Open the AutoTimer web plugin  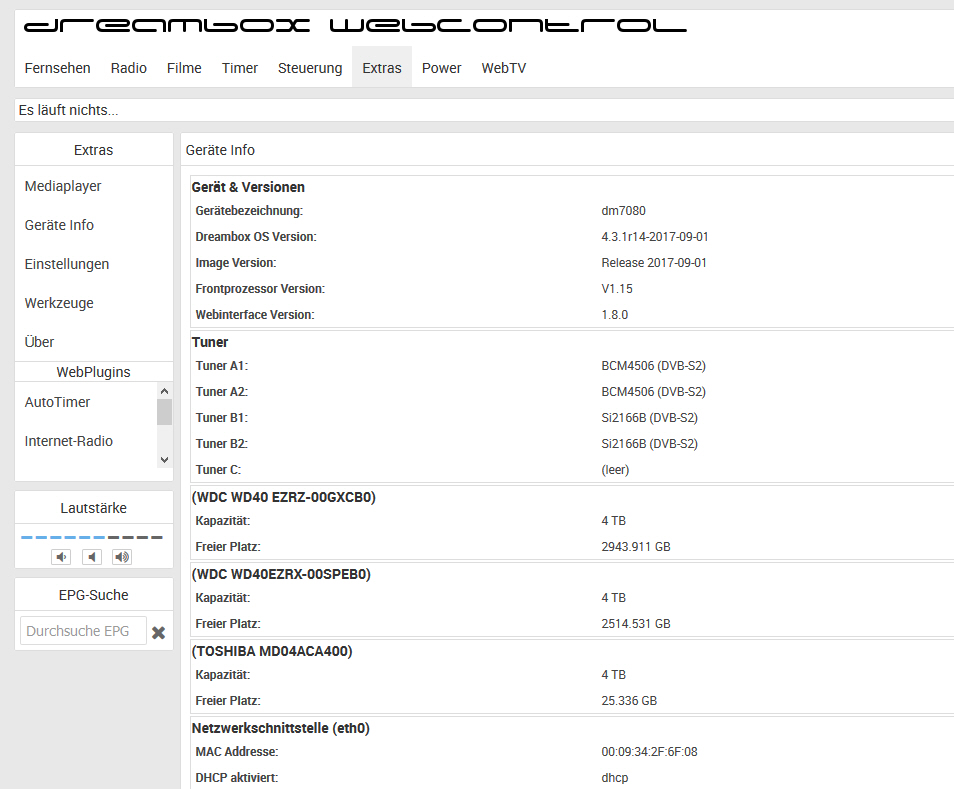[58, 402]
